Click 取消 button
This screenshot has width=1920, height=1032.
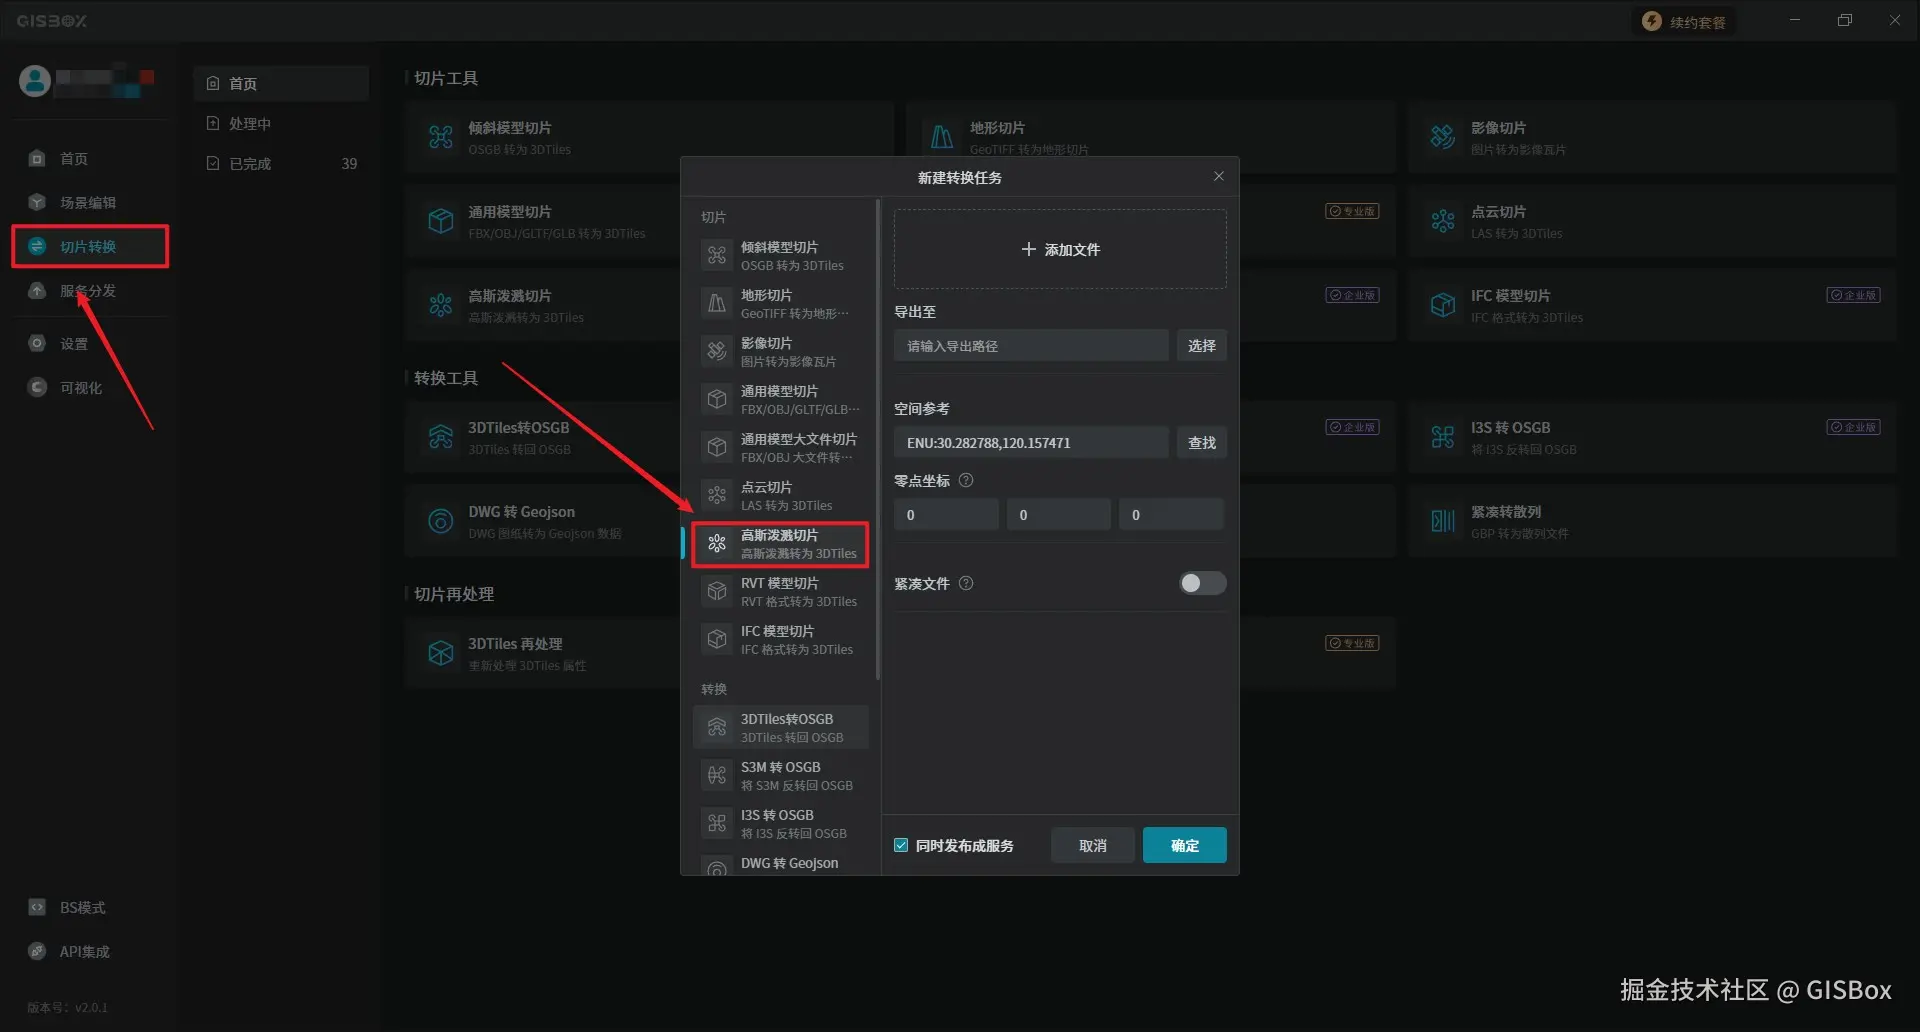click(1093, 846)
